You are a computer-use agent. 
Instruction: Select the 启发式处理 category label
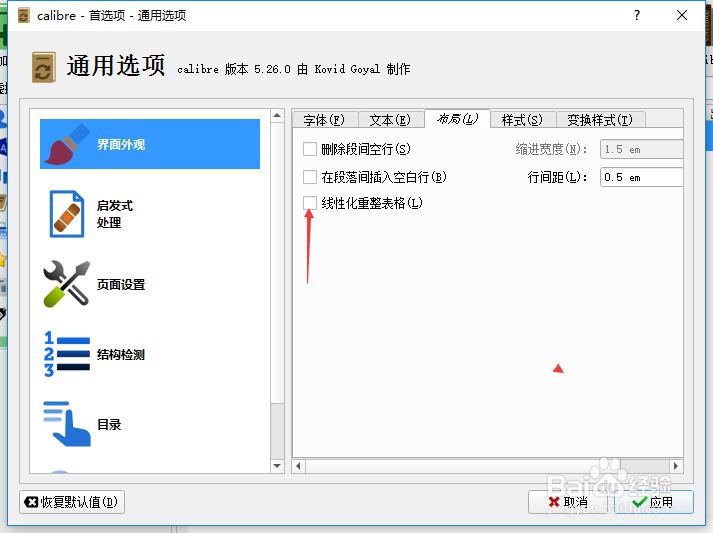pos(115,214)
